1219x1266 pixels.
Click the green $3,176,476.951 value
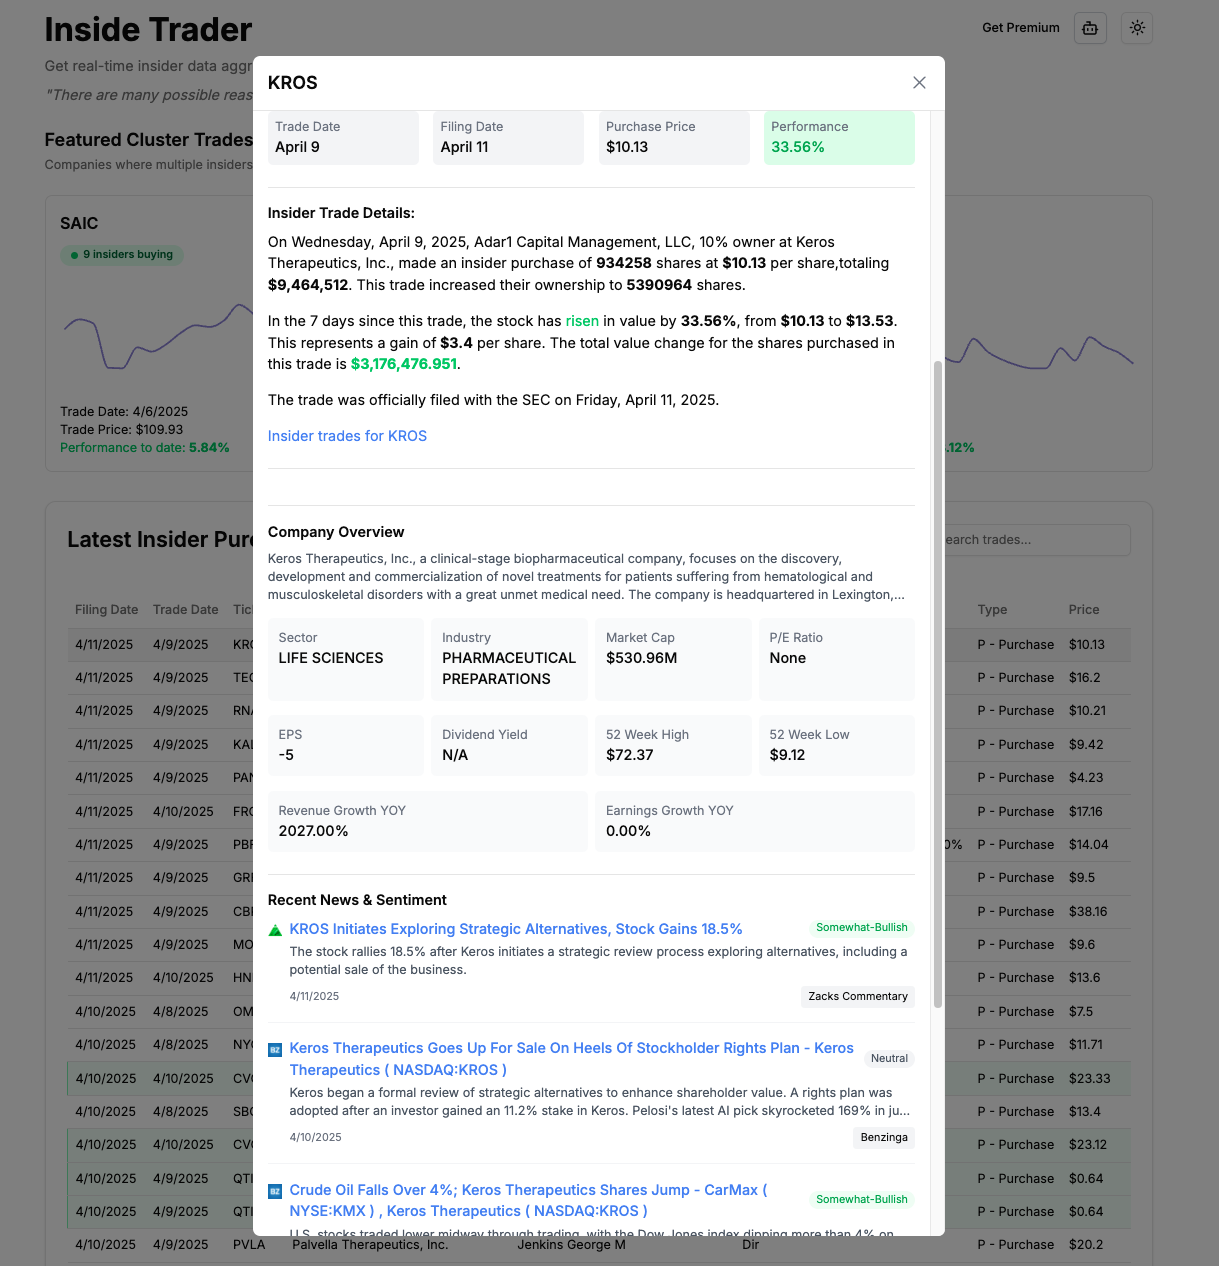(404, 364)
